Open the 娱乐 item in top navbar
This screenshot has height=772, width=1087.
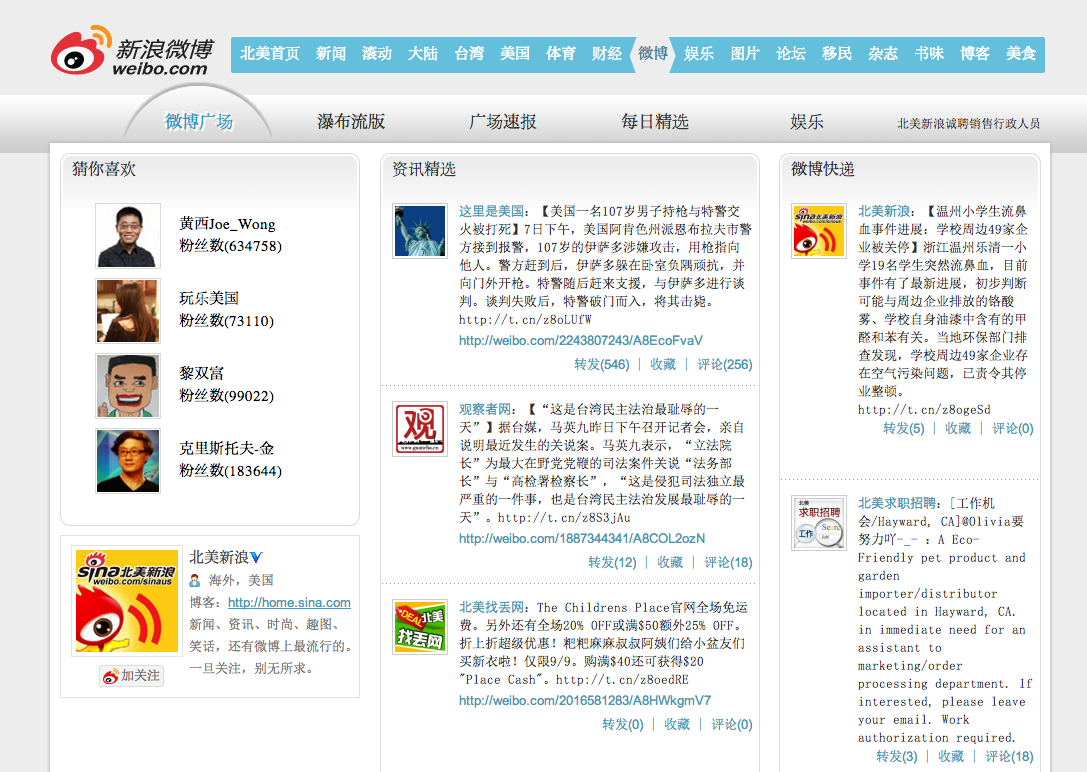coord(699,53)
